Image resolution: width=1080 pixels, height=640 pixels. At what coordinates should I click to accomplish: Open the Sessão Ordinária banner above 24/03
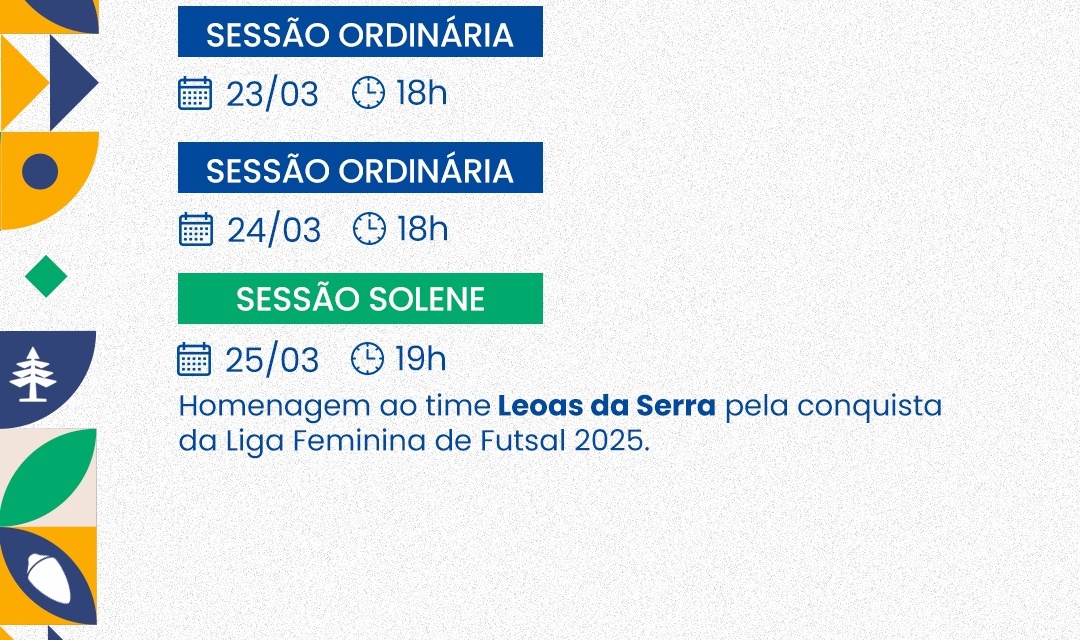click(360, 170)
